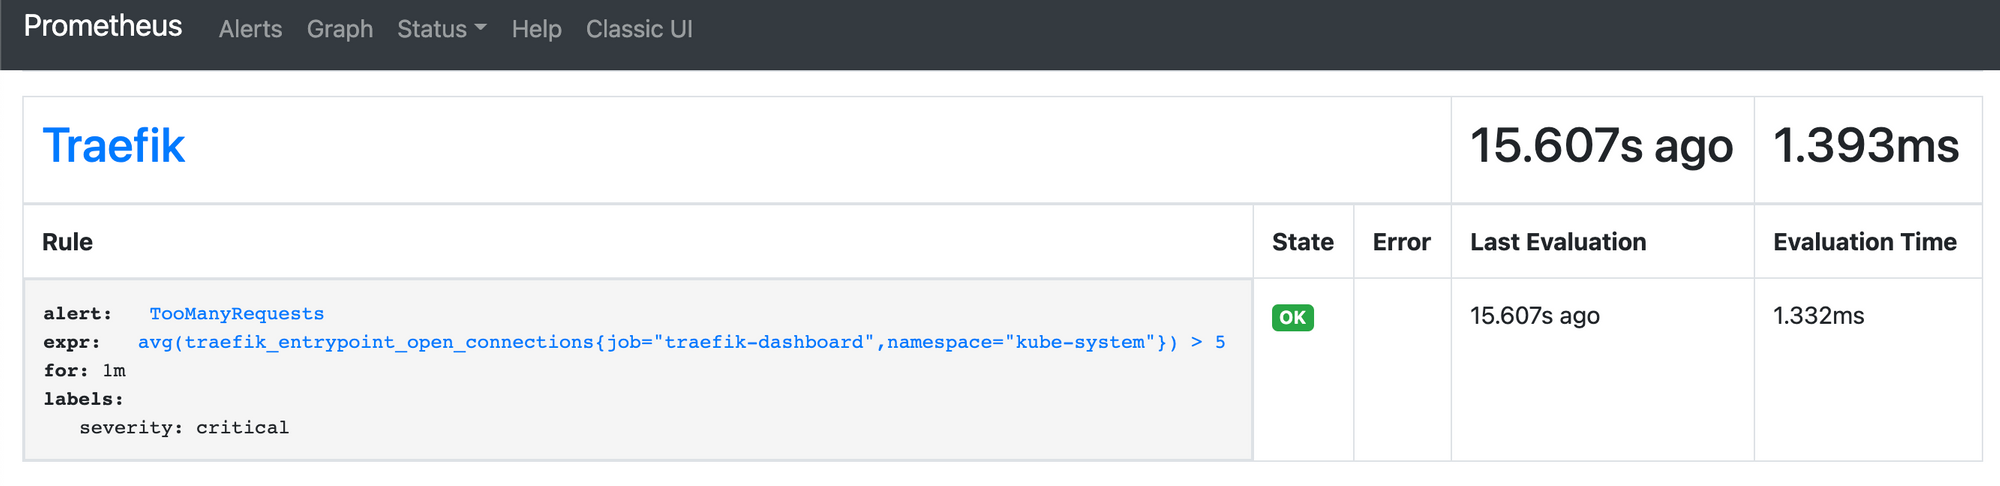Click the green OK state badge
2000x486 pixels.
pos(1293,317)
